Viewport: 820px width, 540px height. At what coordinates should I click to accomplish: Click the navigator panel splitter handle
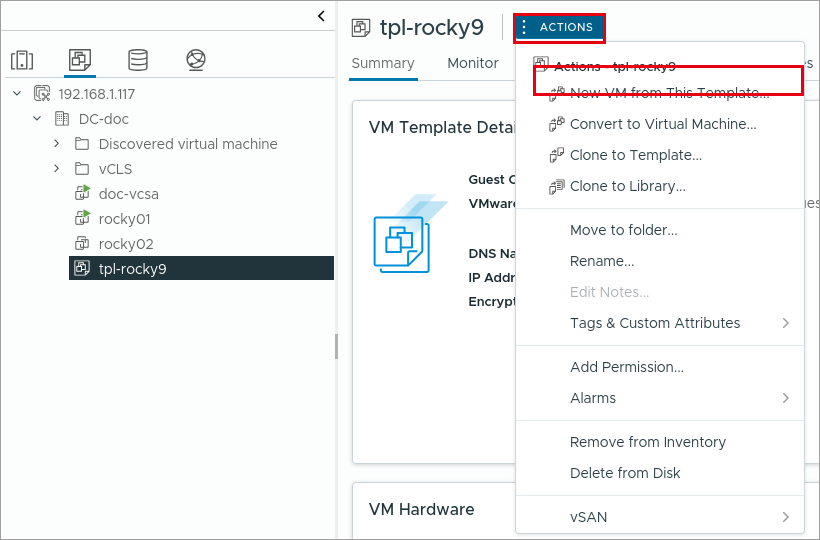tap(336, 346)
